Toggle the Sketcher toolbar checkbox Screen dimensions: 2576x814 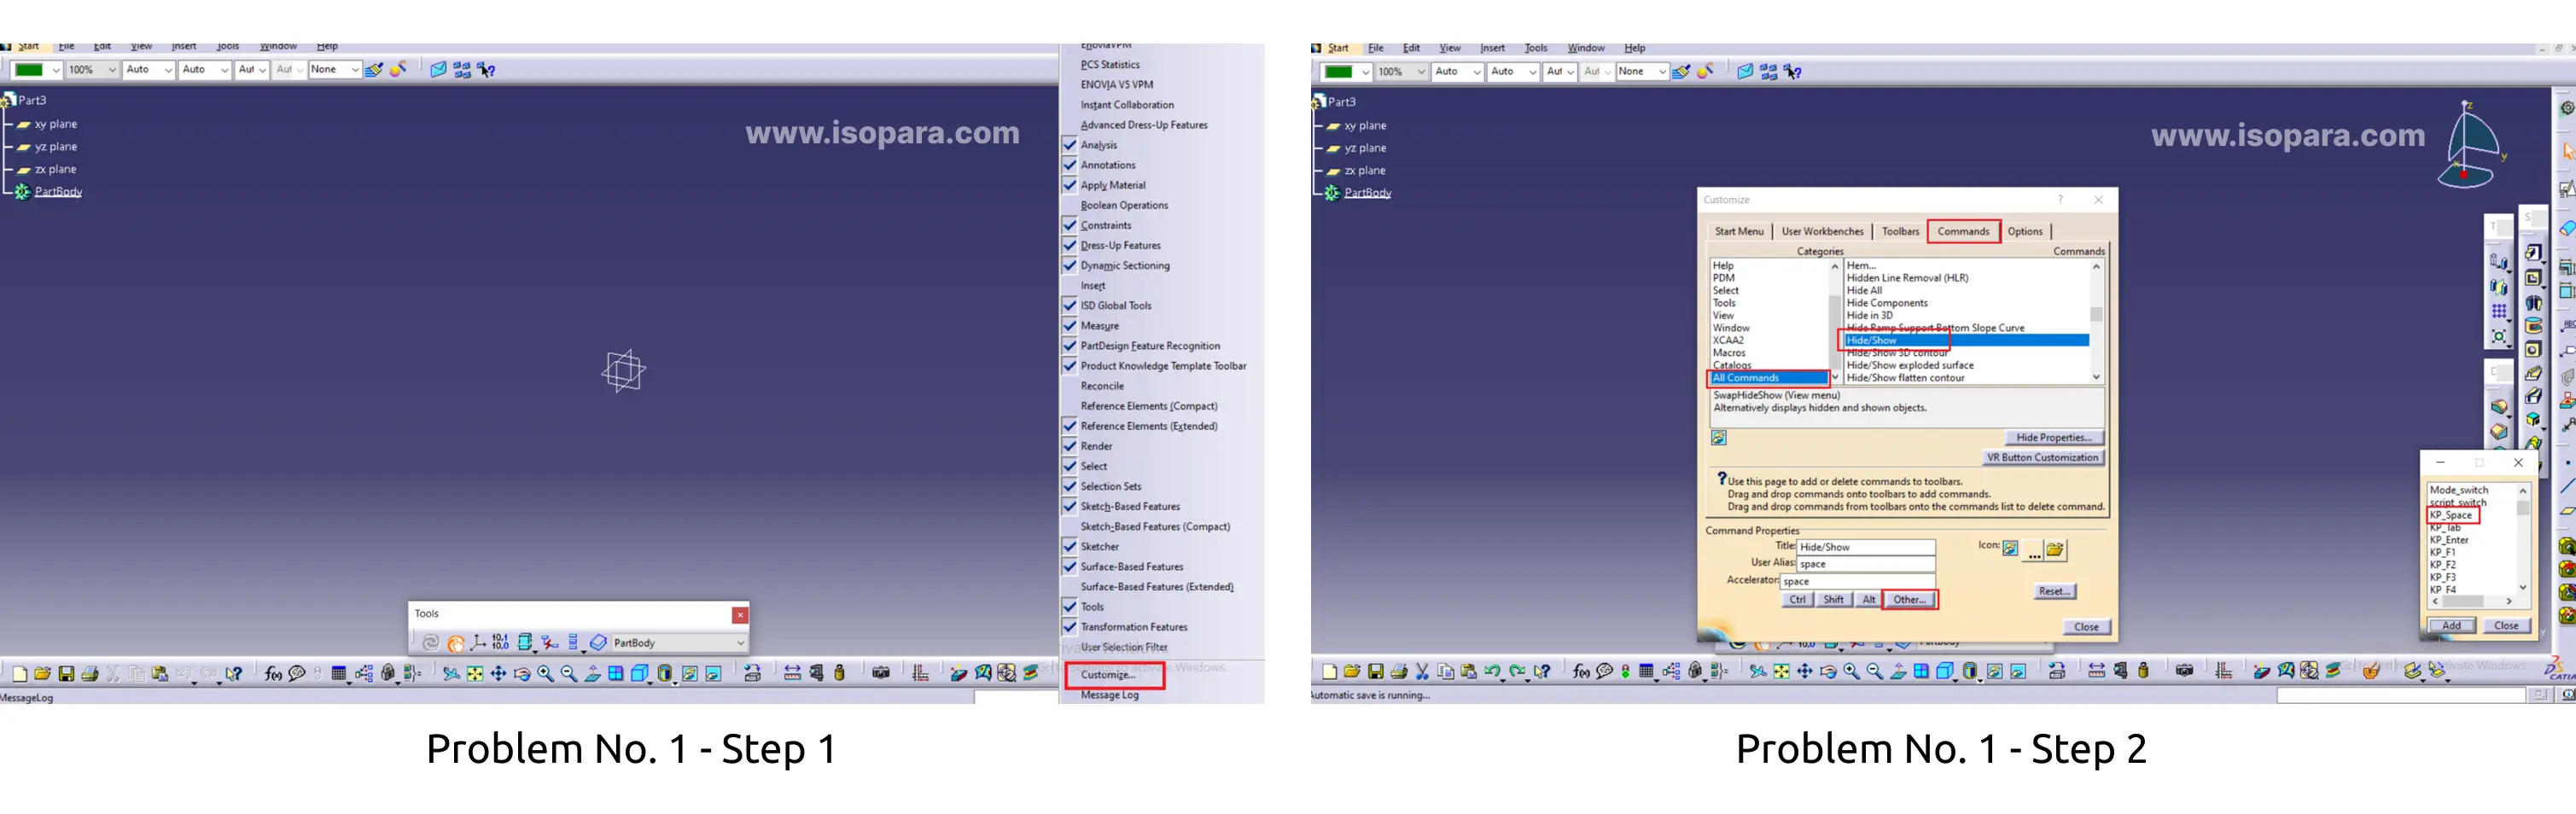click(1069, 547)
